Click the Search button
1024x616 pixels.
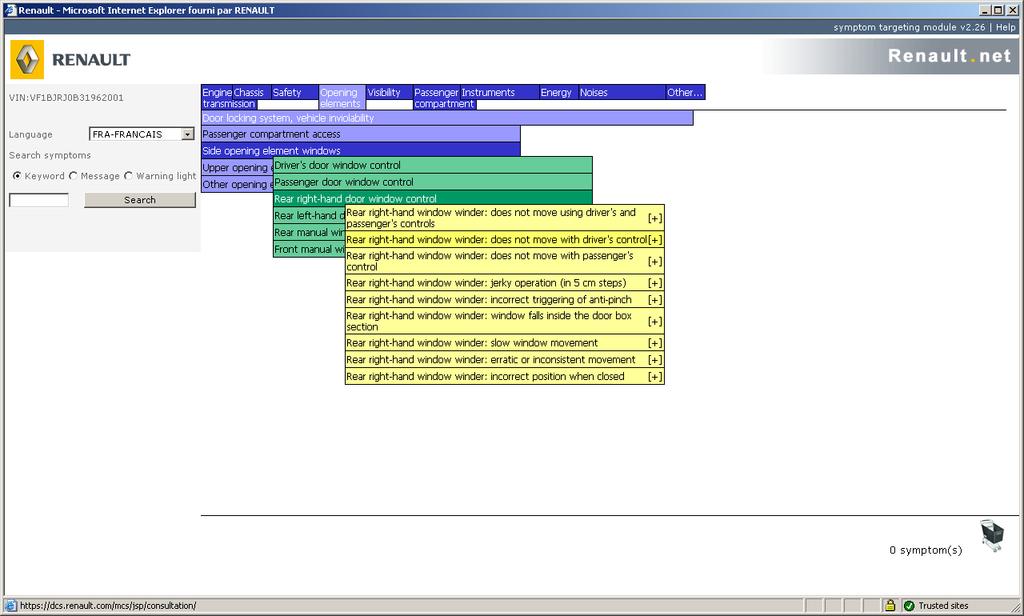click(140, 200)
